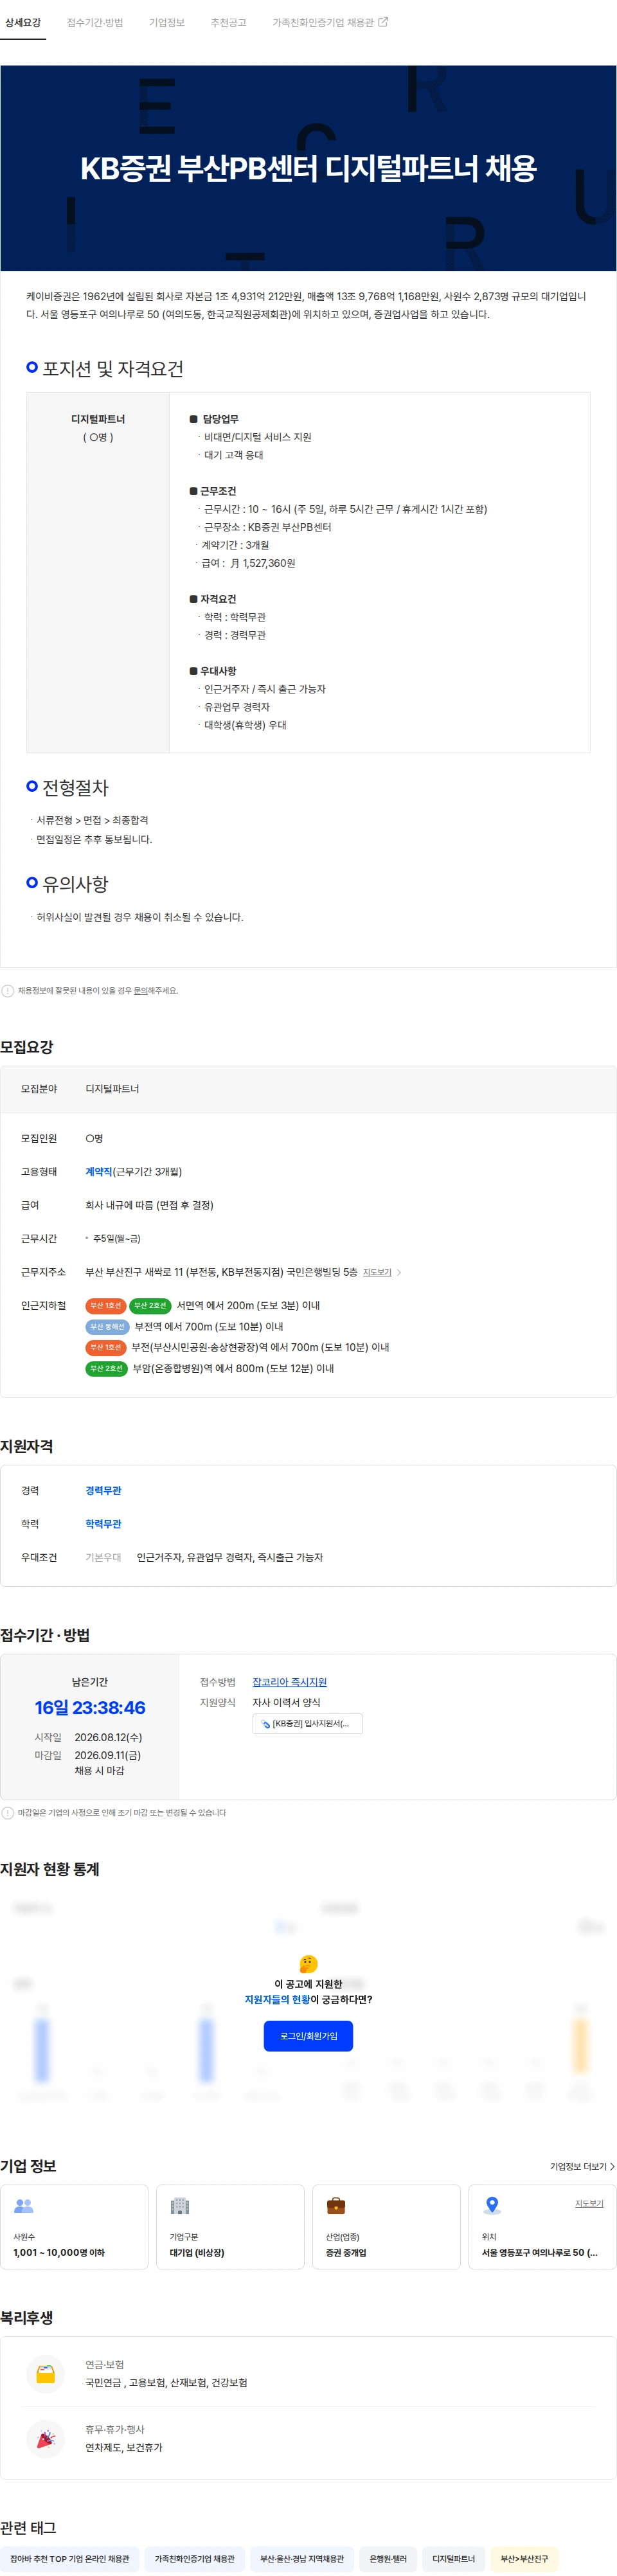Click the 기업구분 building icon
The image size is (617, 2576).
point(180,2206)
